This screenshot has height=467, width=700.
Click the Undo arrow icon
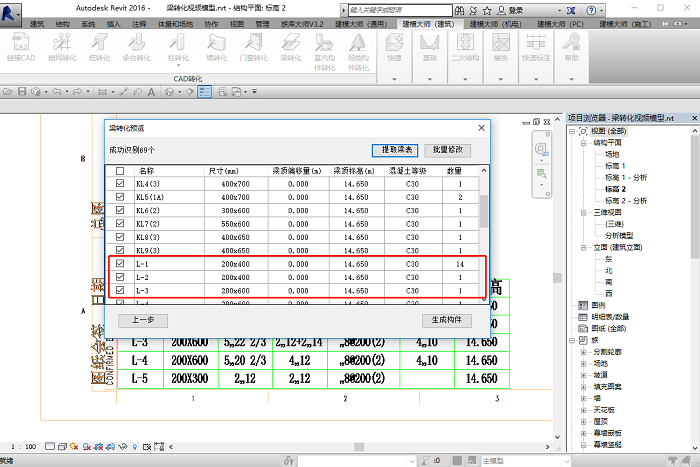[x=56, y=92]
